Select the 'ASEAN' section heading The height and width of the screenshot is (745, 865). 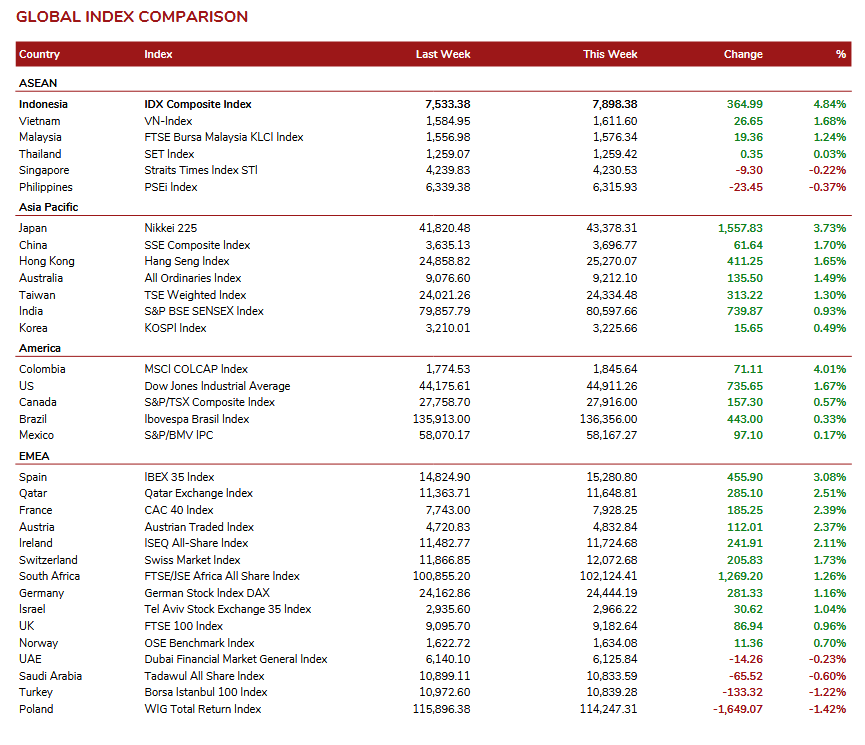(38, 83)
